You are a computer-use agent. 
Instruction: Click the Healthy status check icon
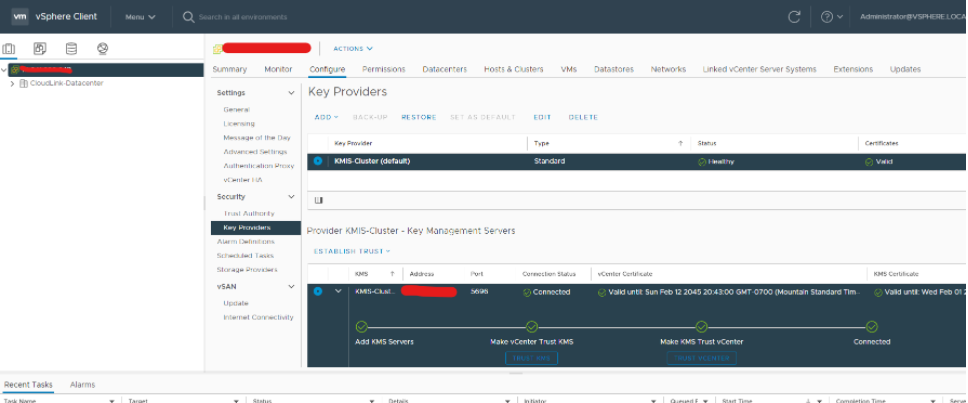(x=702, y=162)
